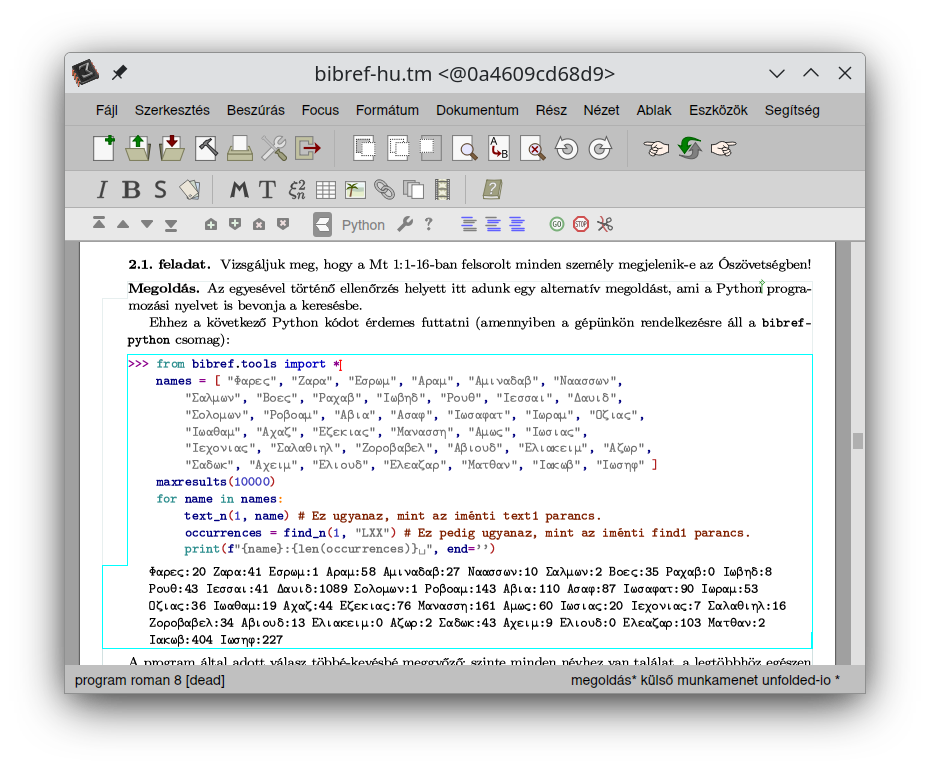The height and width of the screenshot is (770, 930).
Task: Open the Beszúrás menu
Action: [255, 110]
